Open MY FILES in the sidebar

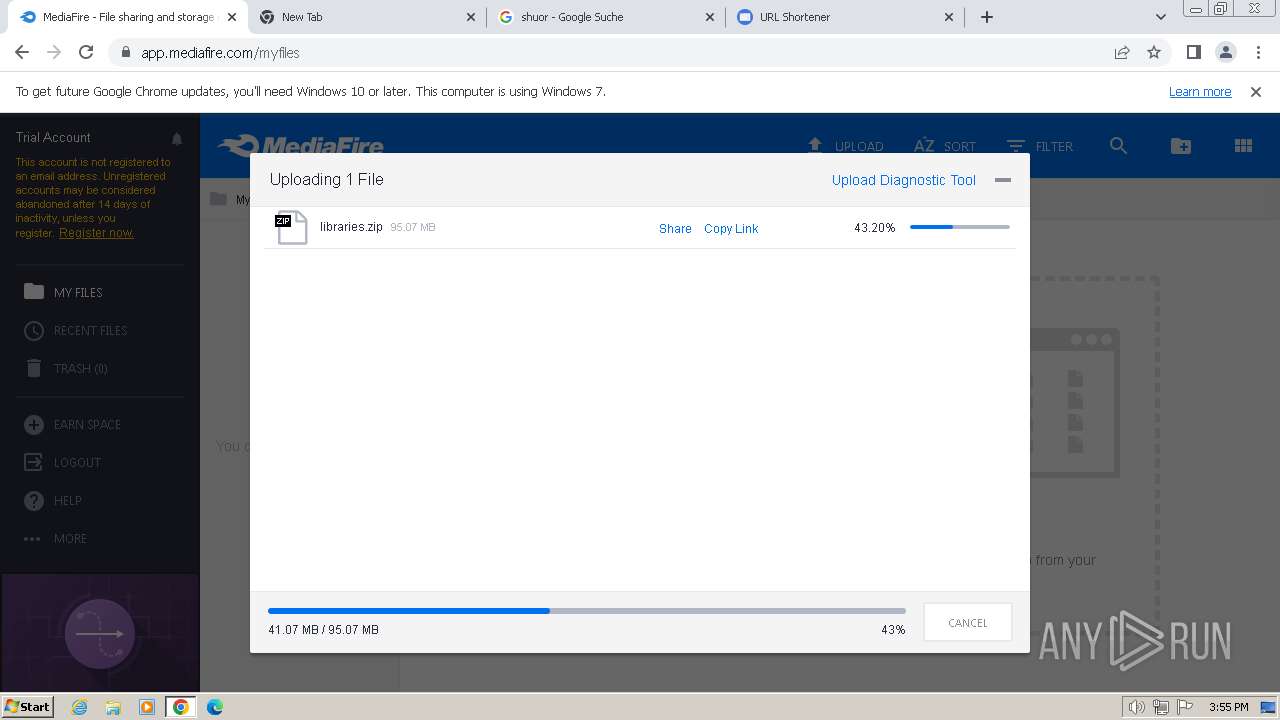coord(78,292)
